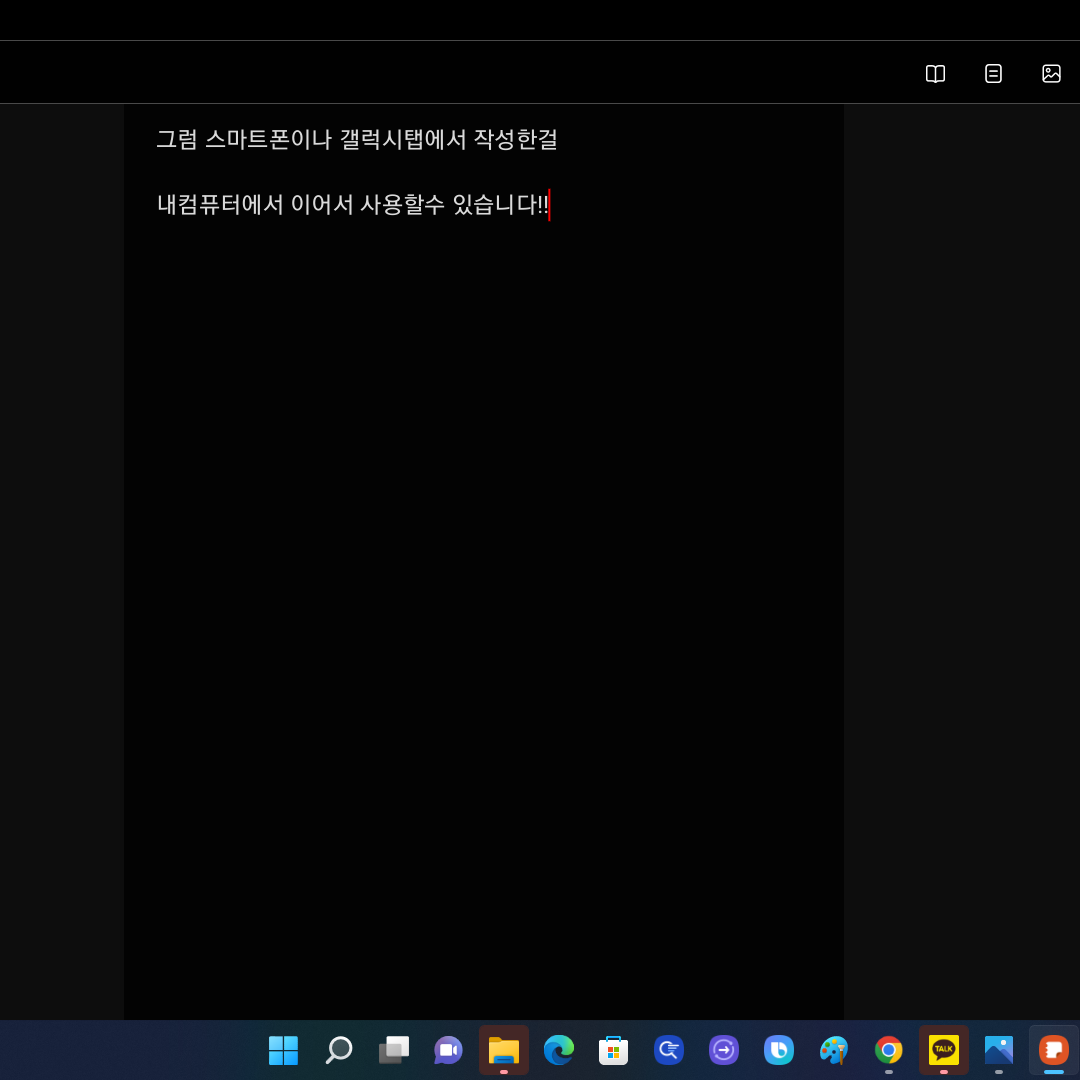The image size is (1080, 1080).
Task: Insert a picture with the image icon
Action: coord(1051,72)
